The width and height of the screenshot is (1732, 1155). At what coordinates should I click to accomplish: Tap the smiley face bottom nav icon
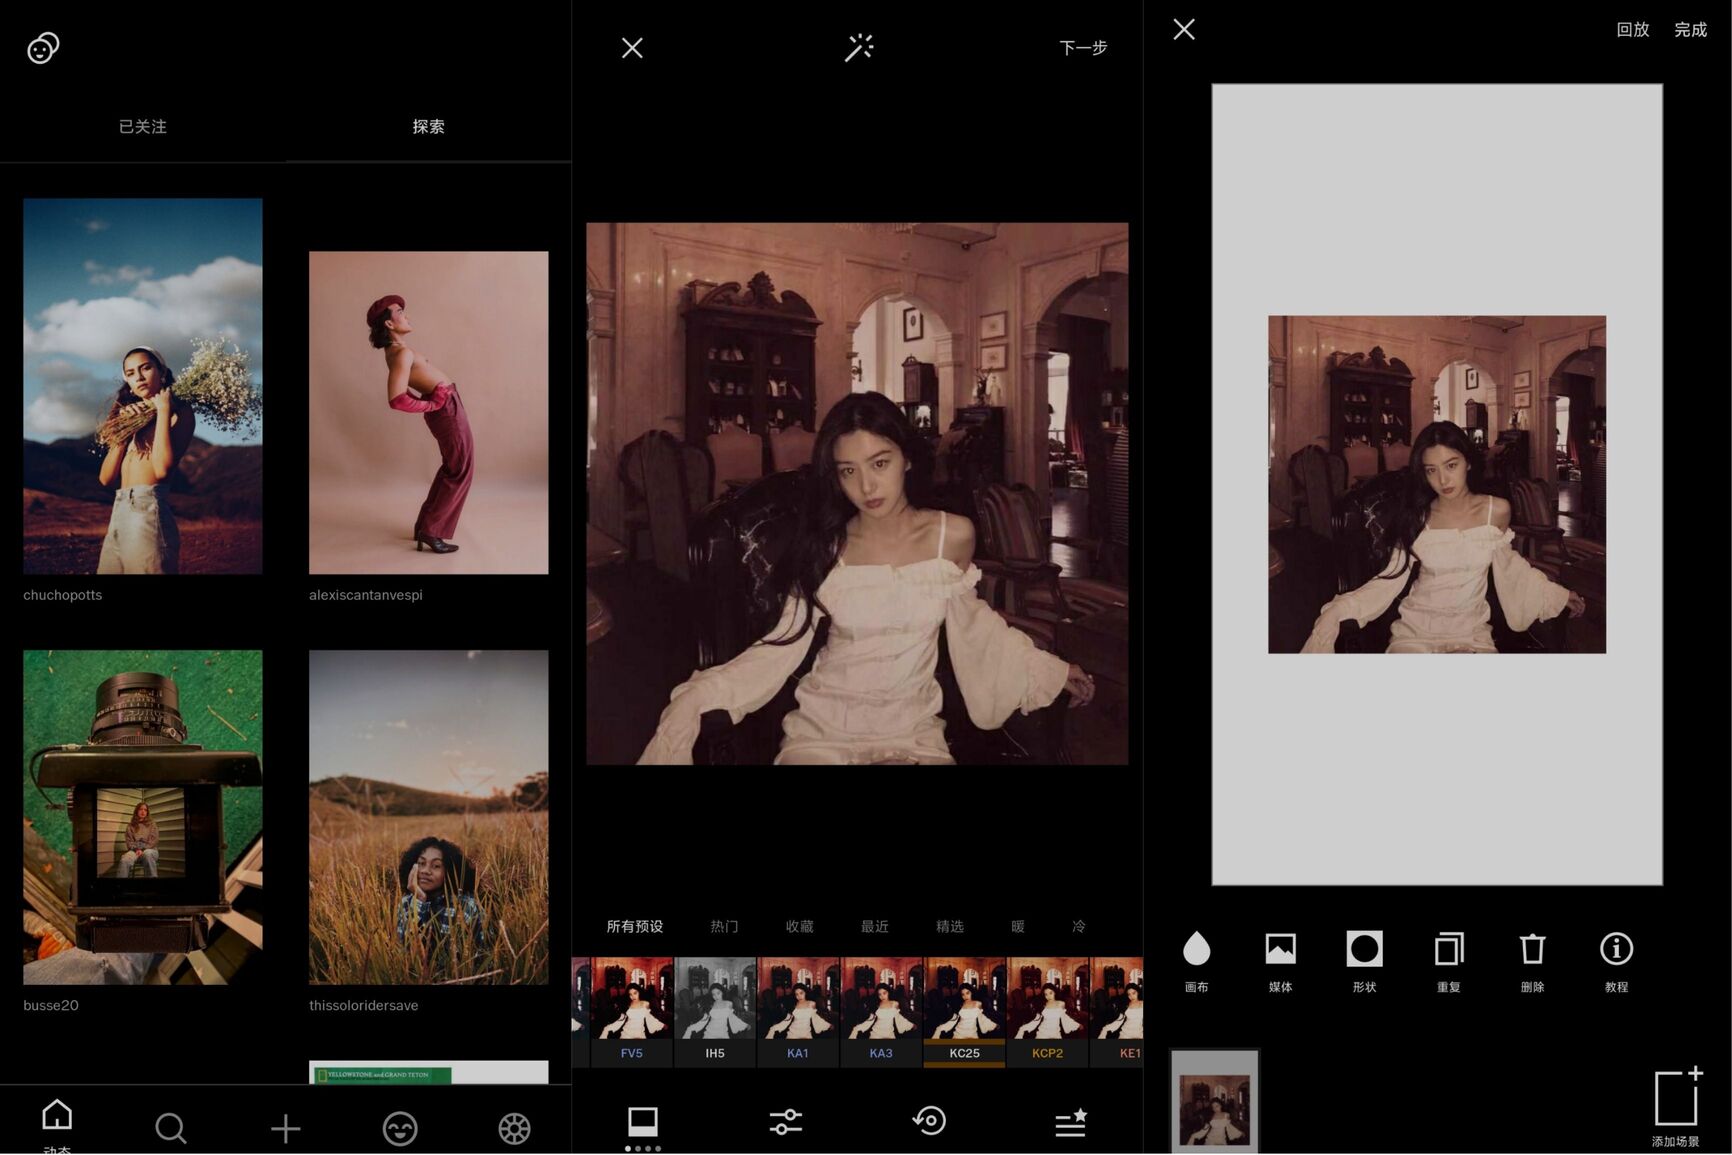[x=400, y=1129]
